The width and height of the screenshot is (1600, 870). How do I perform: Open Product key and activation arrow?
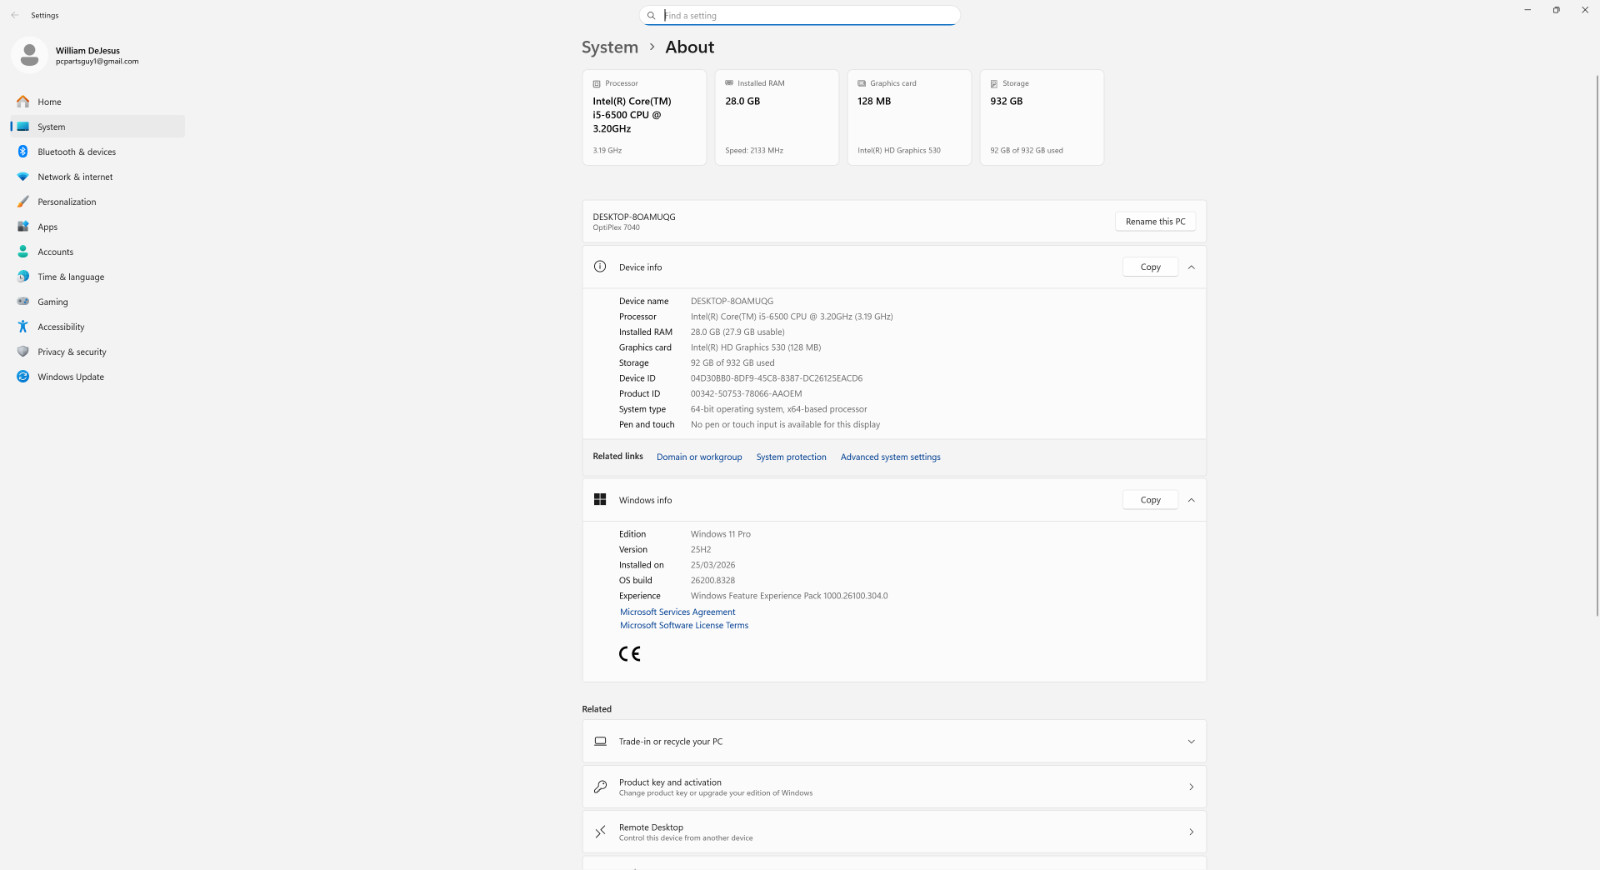(1191, 787)
